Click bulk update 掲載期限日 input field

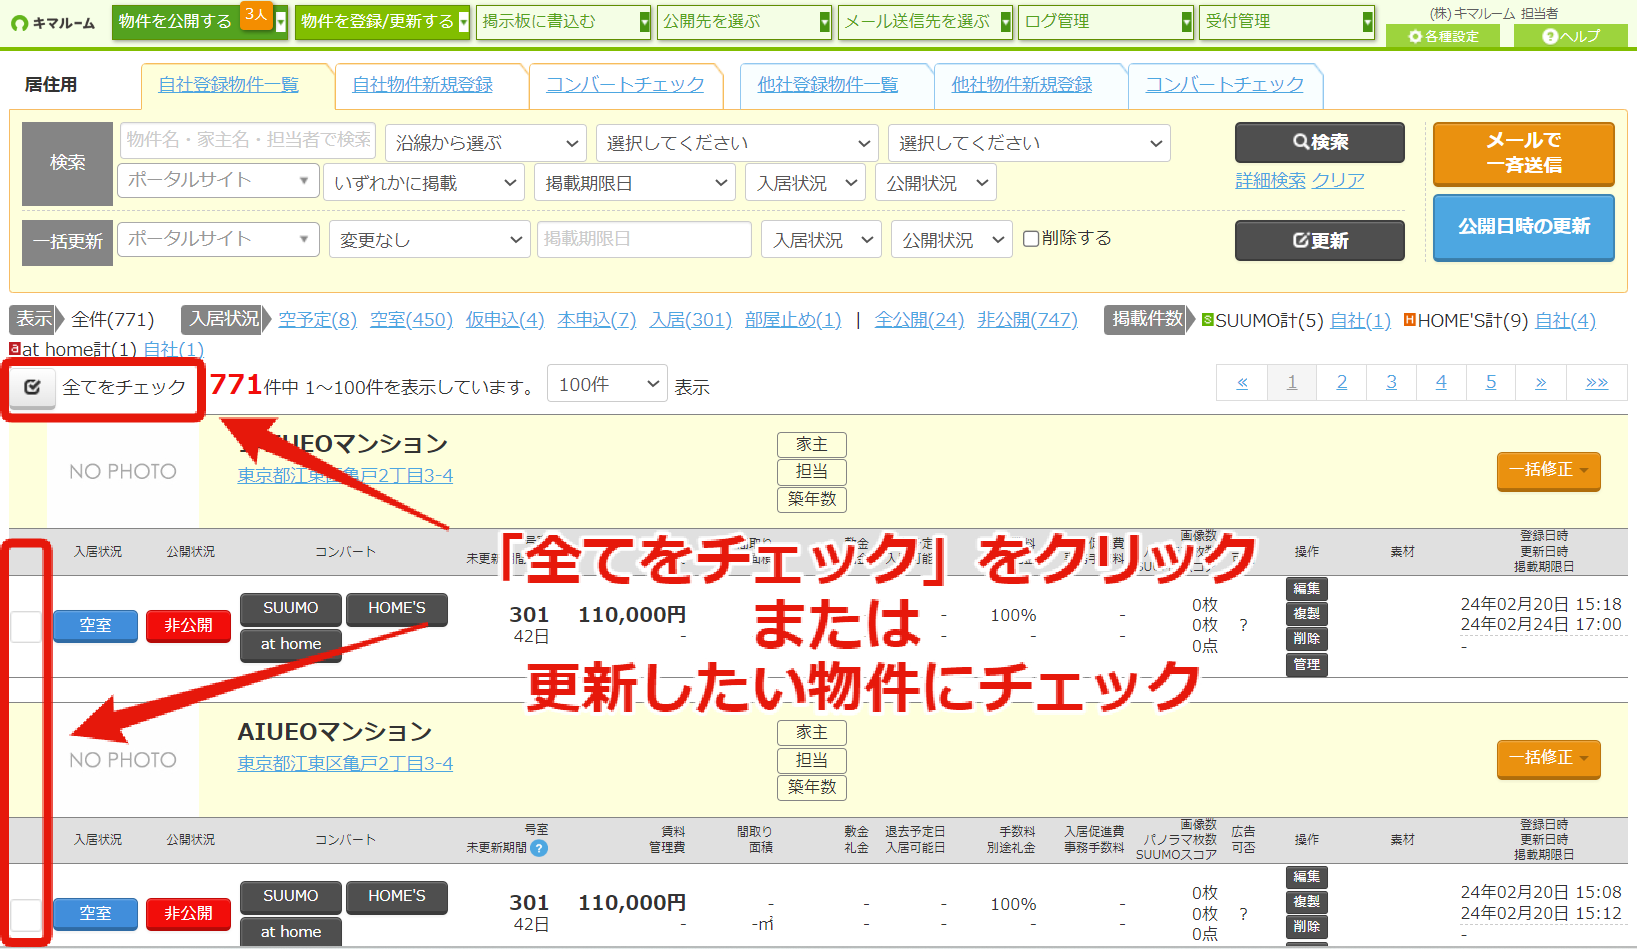644,239
